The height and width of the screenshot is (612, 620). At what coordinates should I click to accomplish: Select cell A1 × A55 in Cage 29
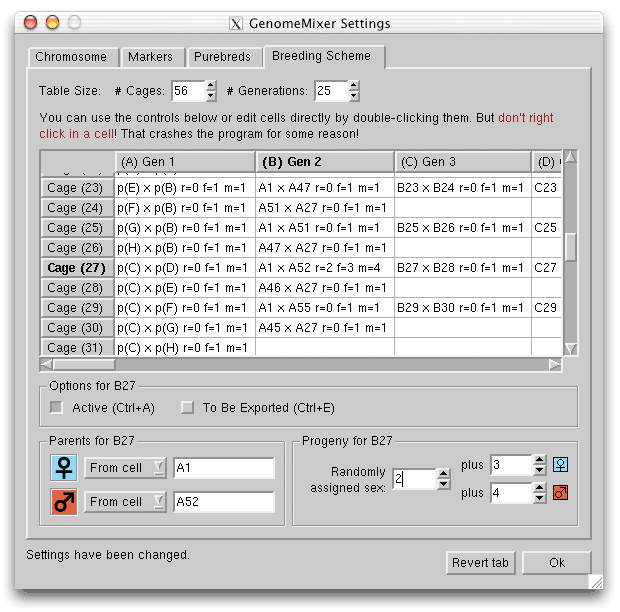pos(325,308)
